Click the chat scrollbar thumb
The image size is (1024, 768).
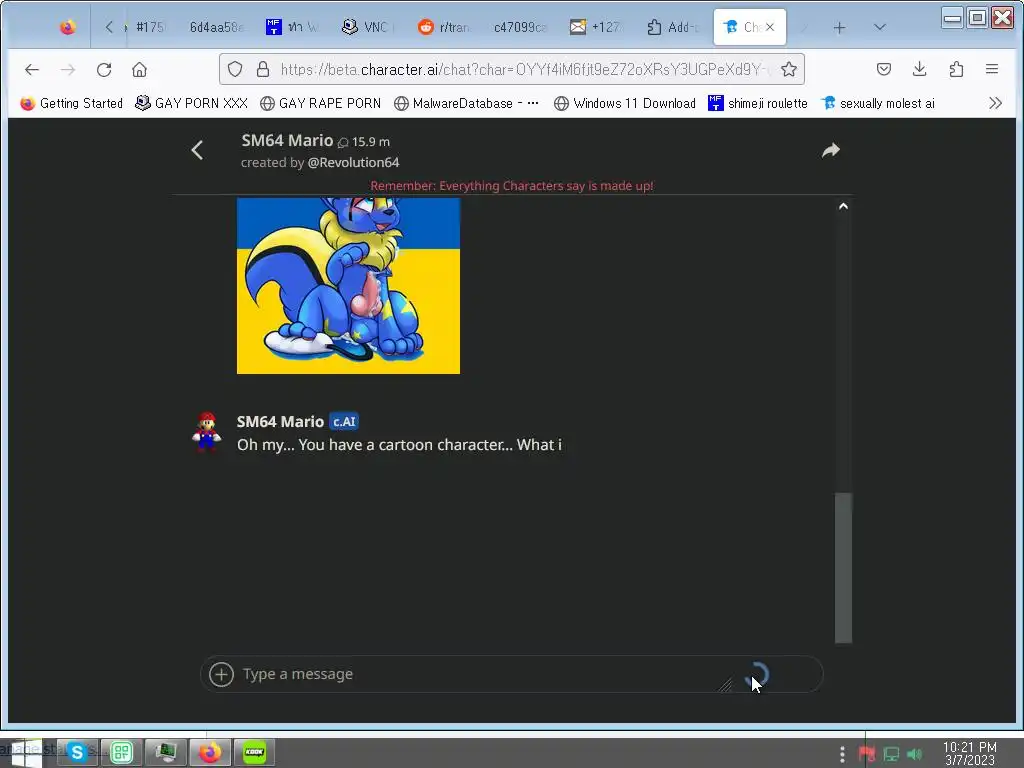coord(843,567)
